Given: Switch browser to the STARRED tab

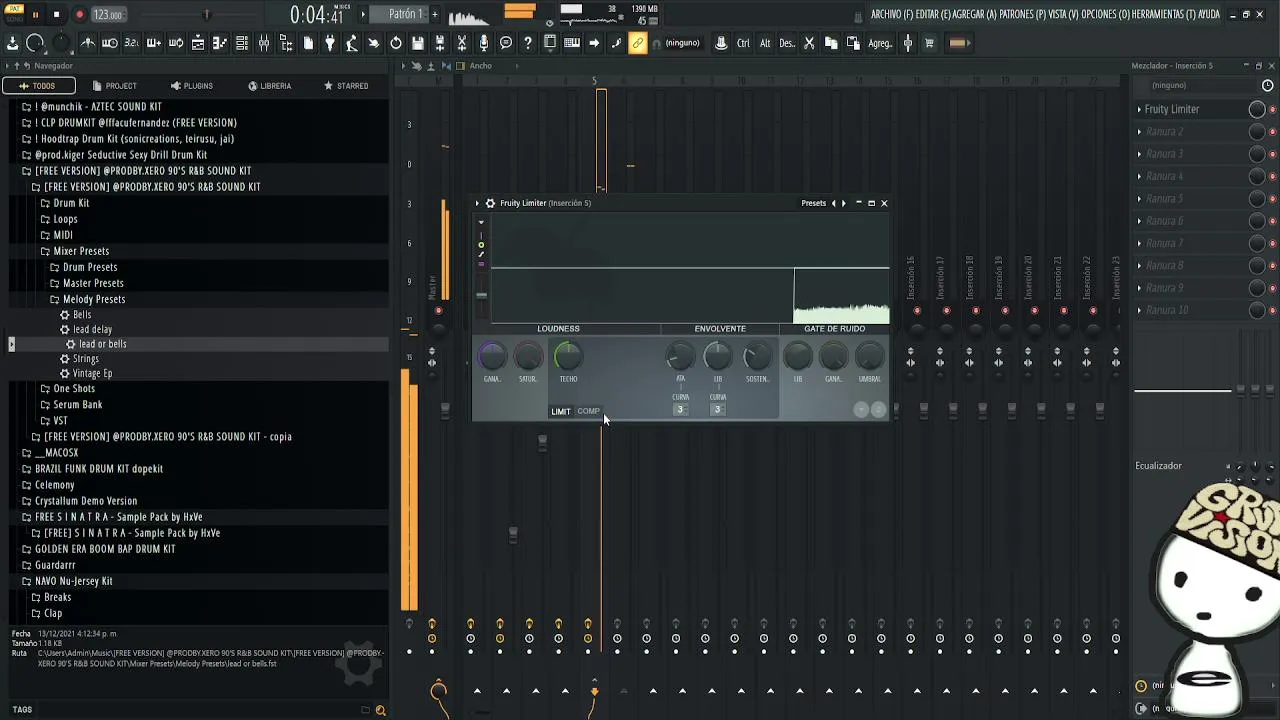Looking at the screenshot, I should pos(346,86).
